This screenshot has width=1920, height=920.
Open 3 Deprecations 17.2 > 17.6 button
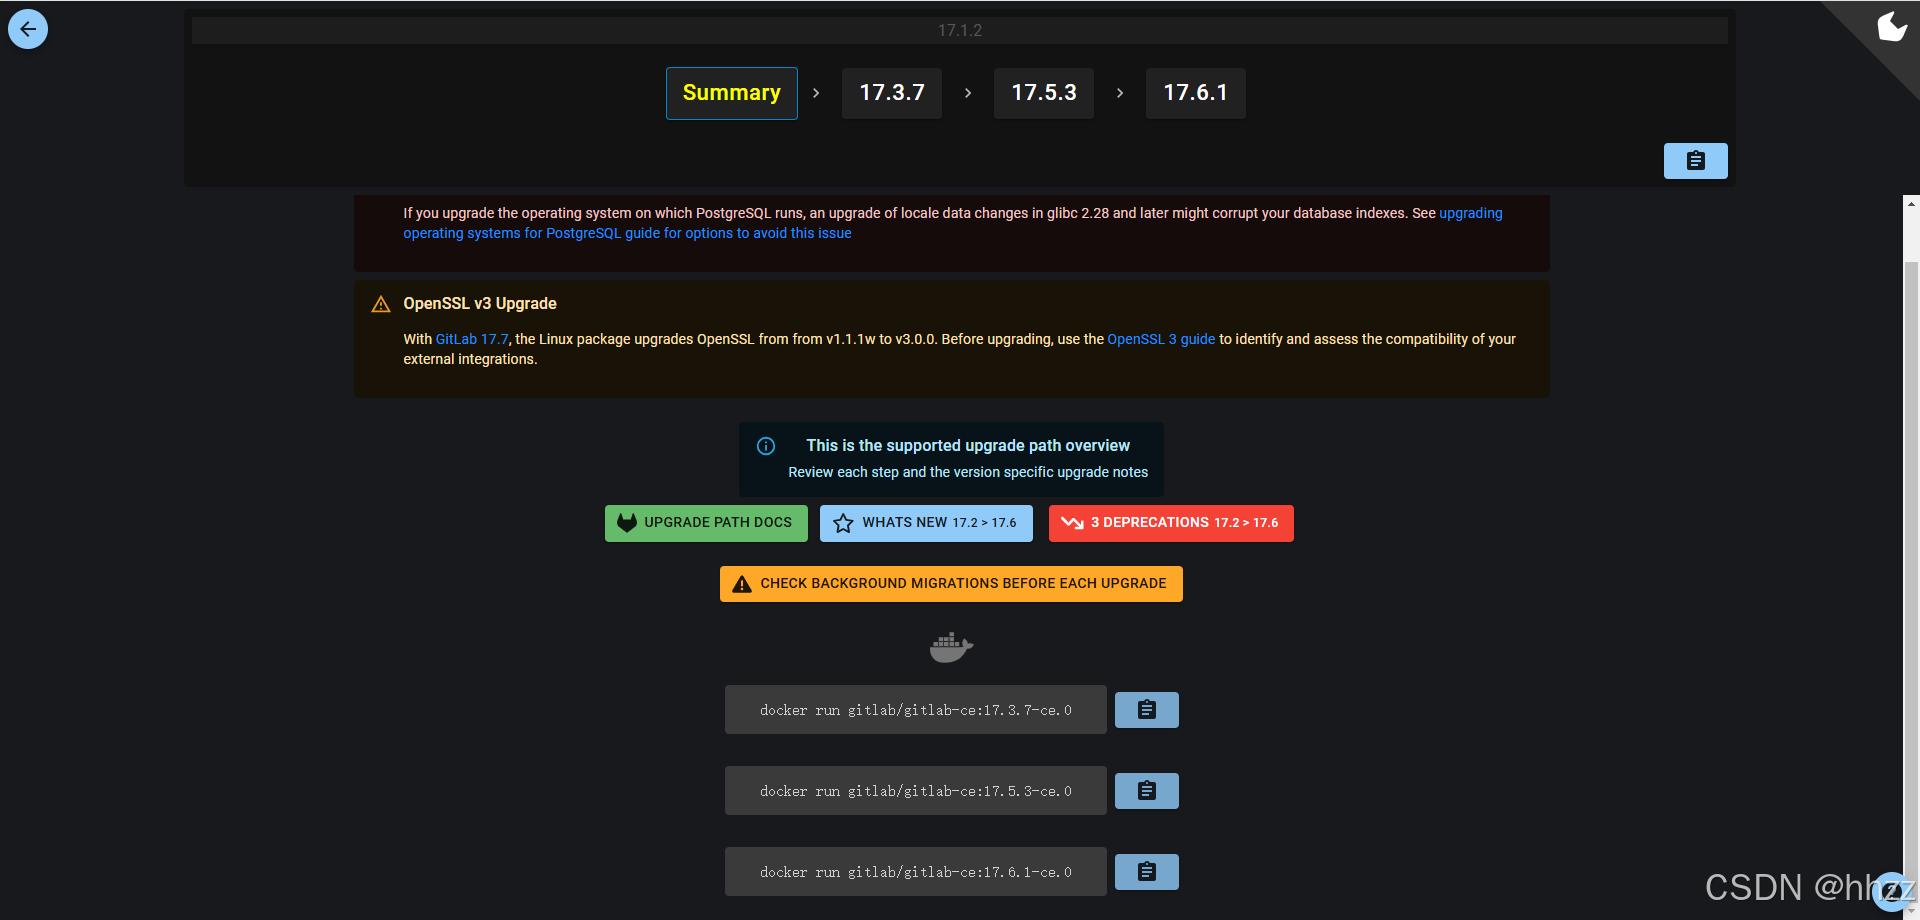[x=1171, y=523]
